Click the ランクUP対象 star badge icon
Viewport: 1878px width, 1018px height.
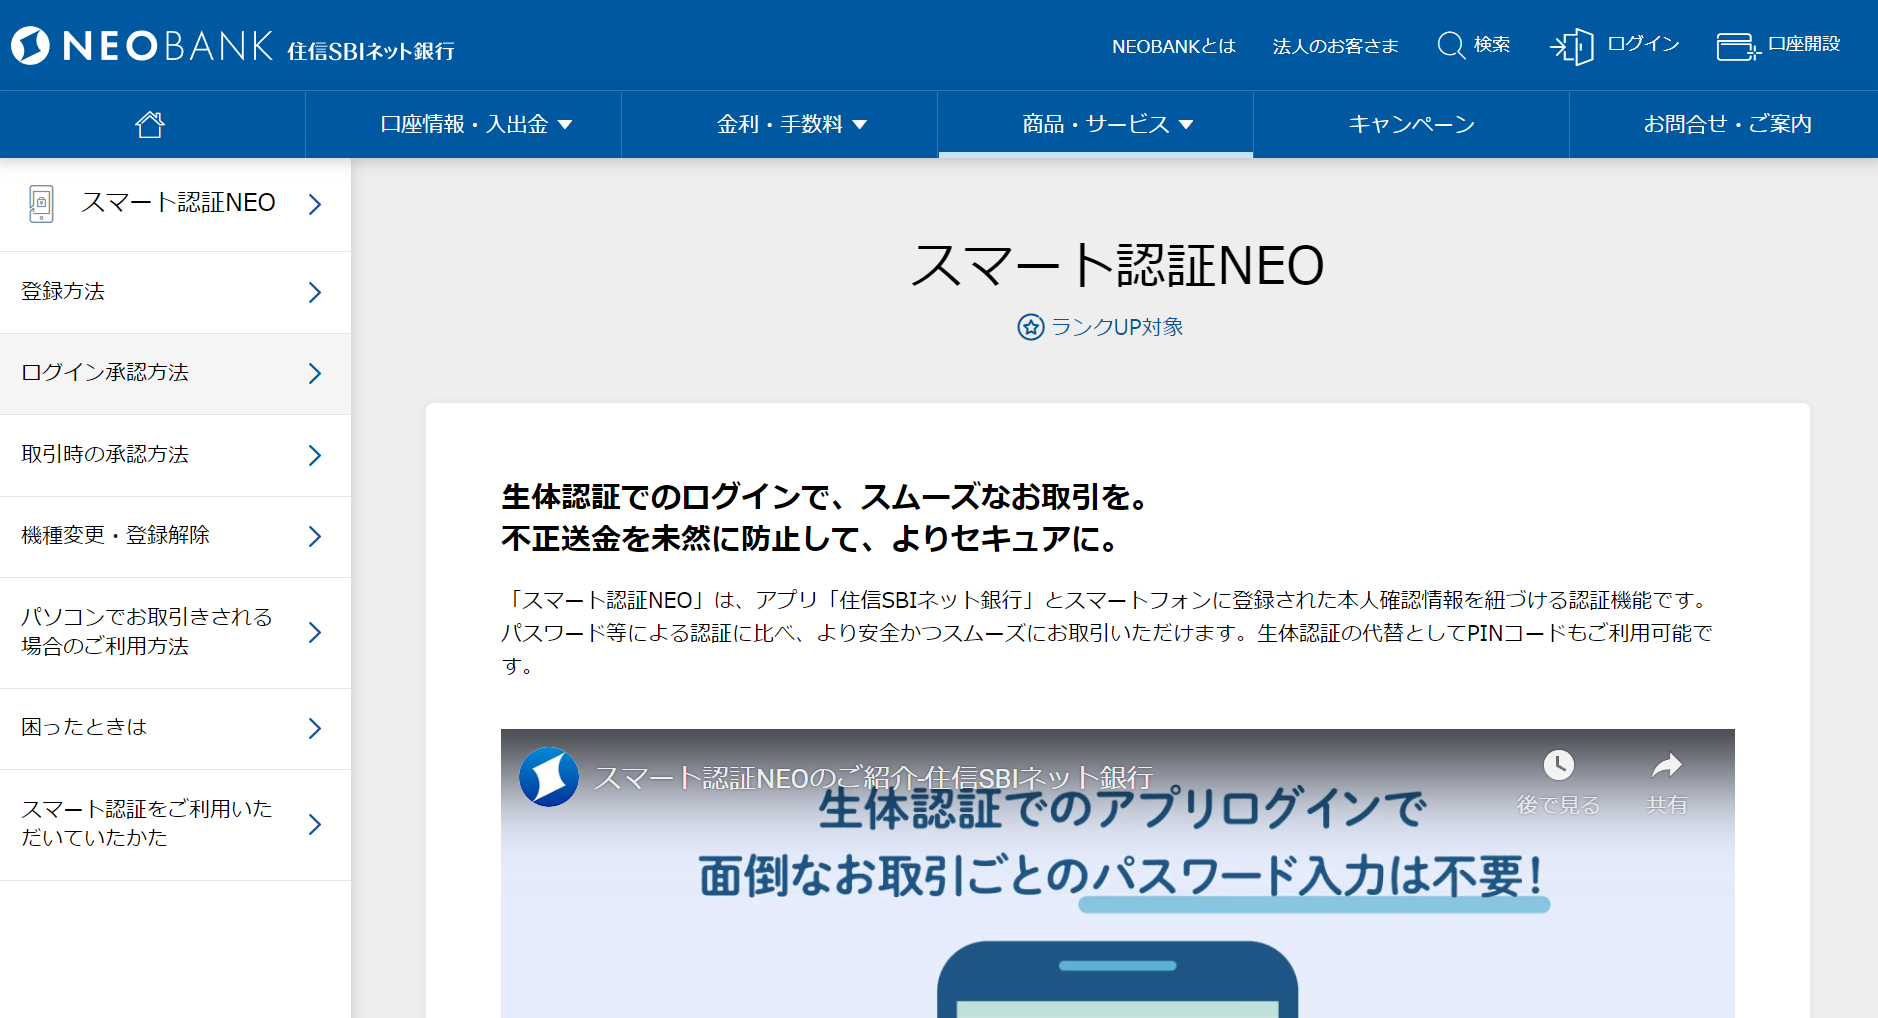1030,327
